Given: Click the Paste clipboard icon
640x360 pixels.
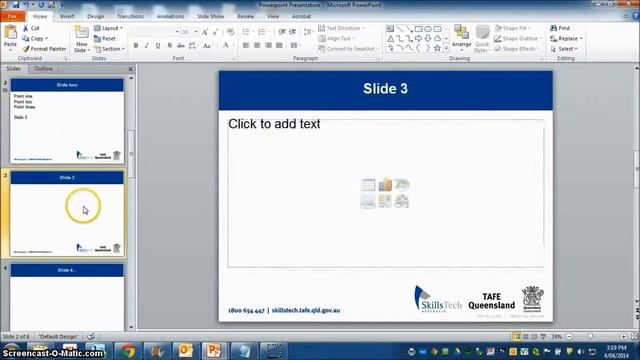Looking at the screenshot, I should 10,32.
